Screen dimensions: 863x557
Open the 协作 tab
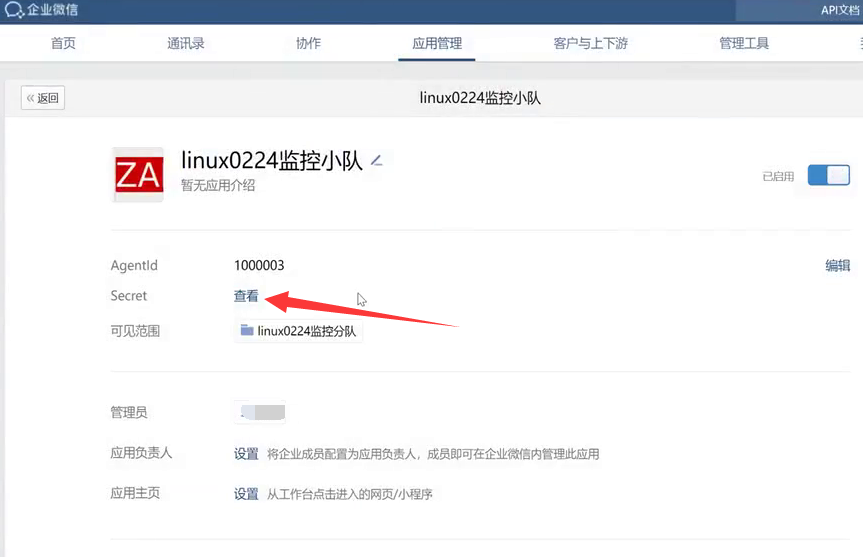click(x=308, y=43)
